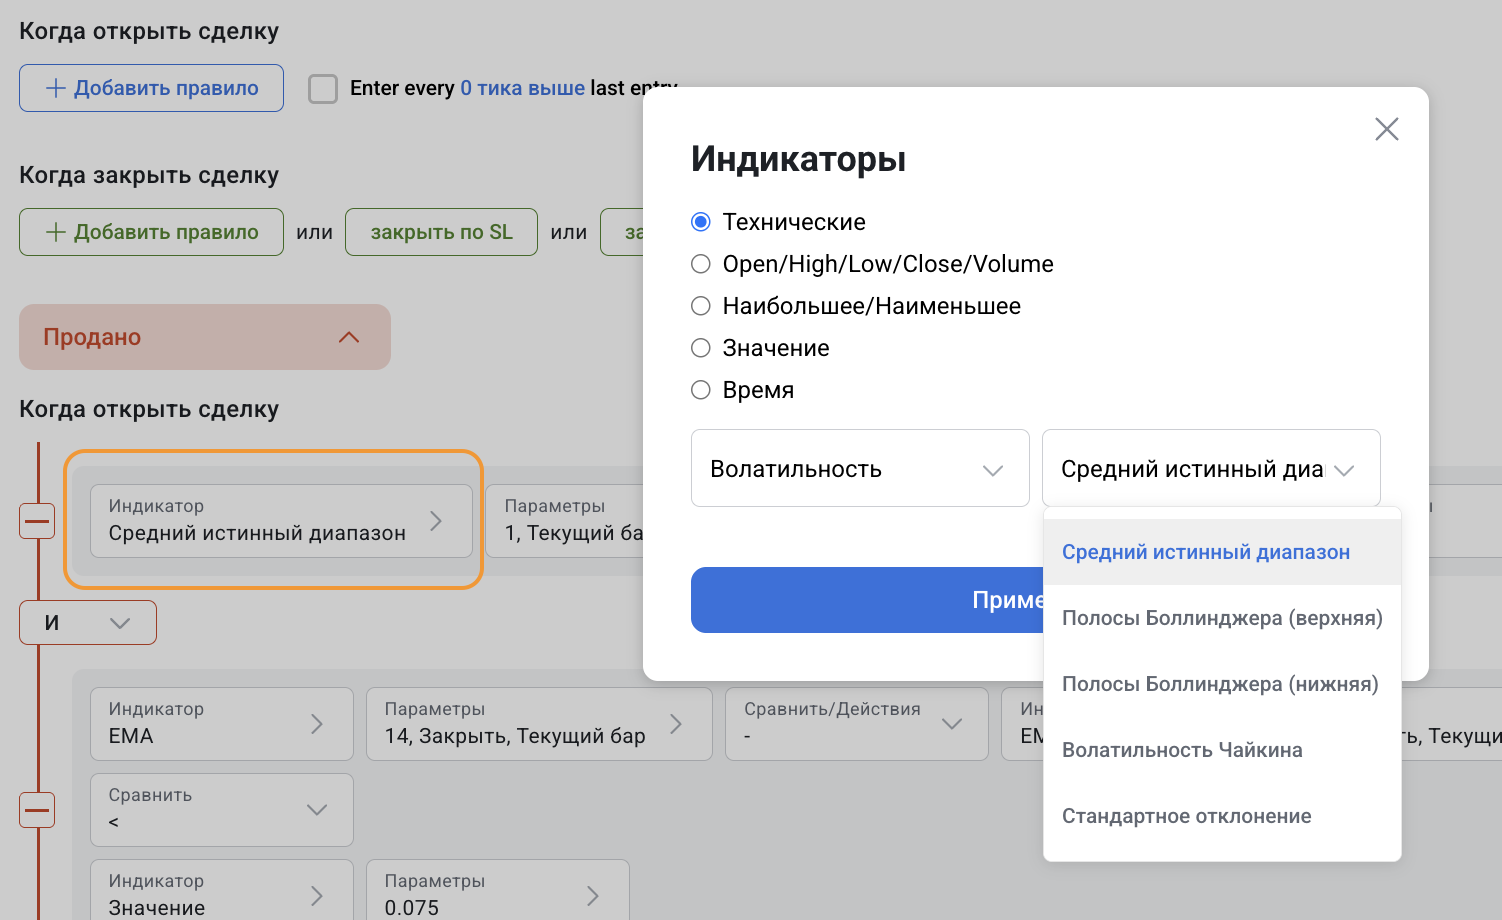Click the 0 тика выше link
Image resolution: width=1502 pixels, height=920 pixels.
click(522, 88)
